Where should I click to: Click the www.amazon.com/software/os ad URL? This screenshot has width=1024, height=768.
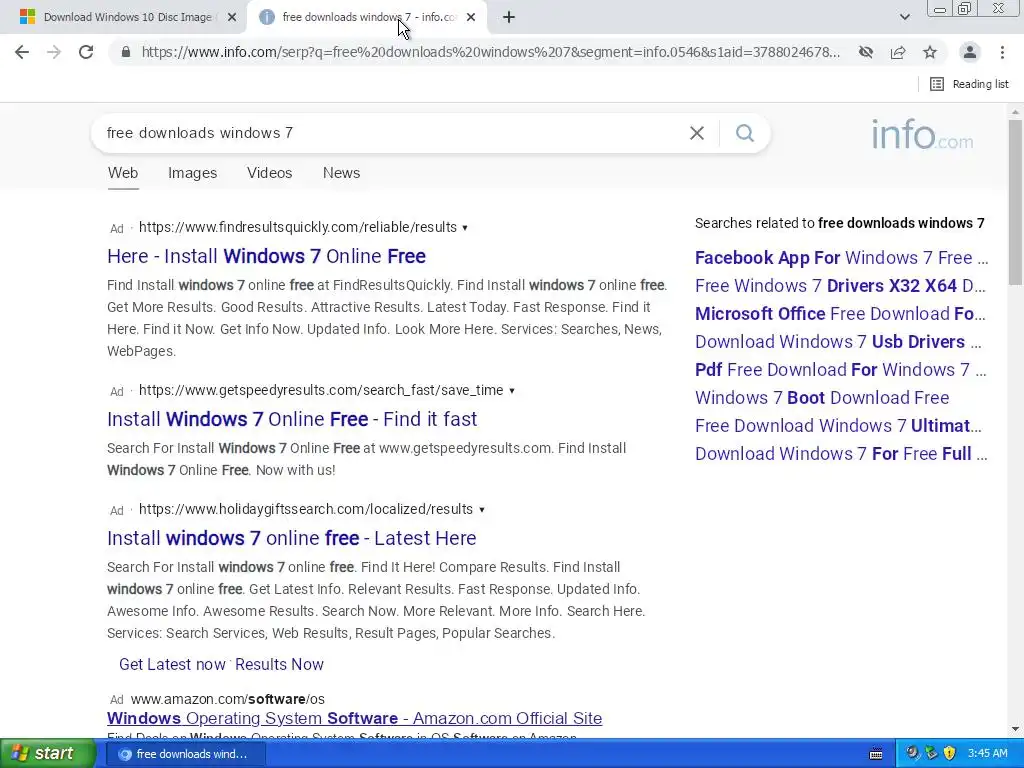pos(227,699)
